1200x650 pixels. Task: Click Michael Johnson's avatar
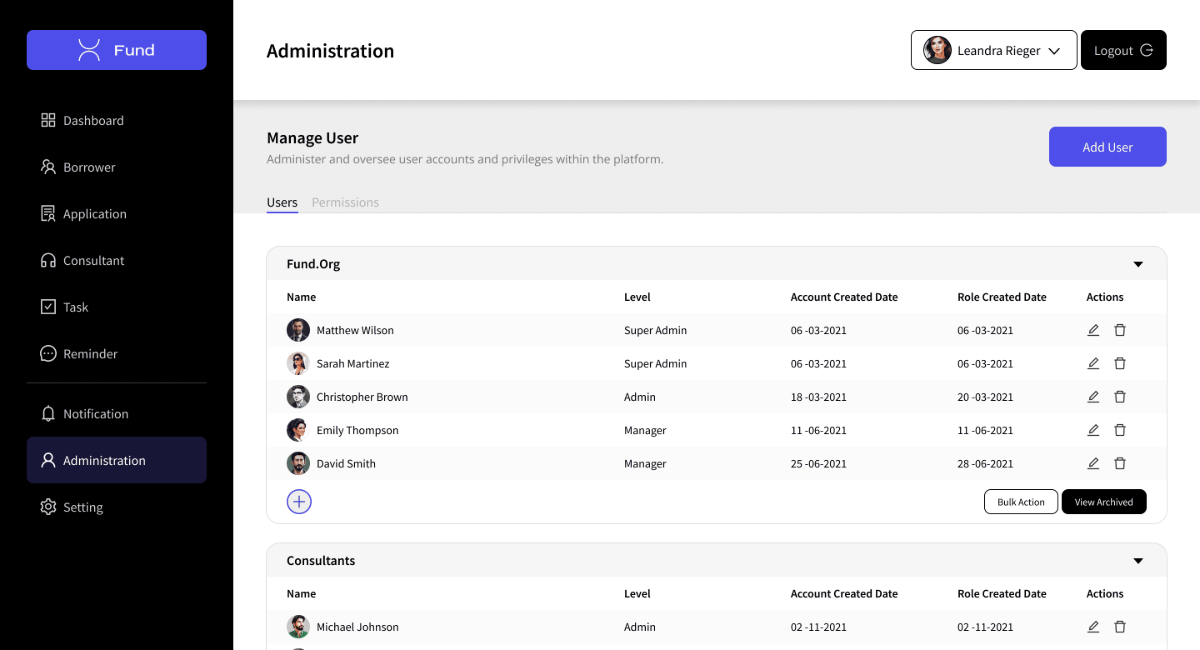(298, 627)
